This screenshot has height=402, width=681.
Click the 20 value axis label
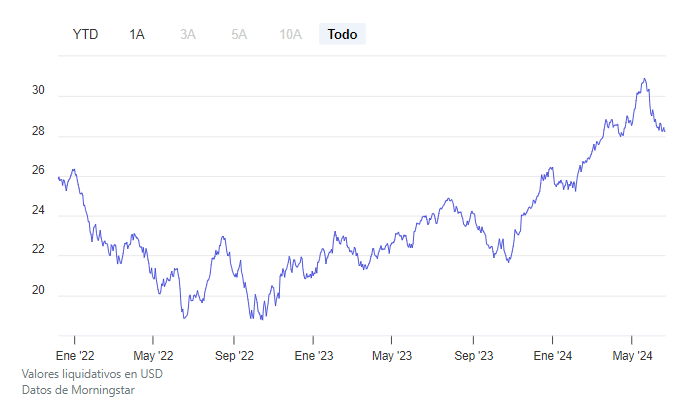point(39,290)
